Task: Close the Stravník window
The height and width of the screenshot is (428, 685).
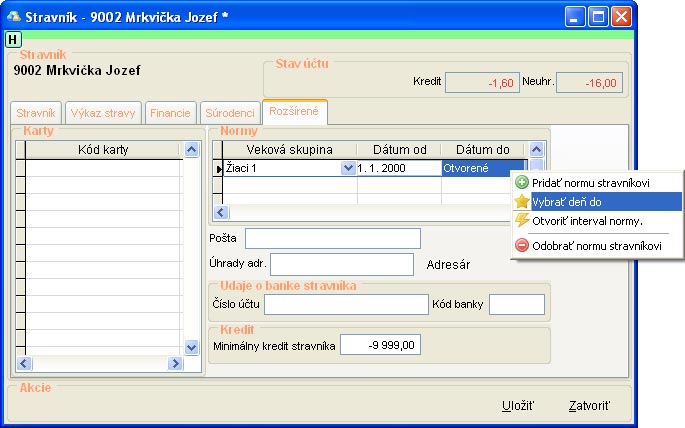Action: [x=621, y=17]
